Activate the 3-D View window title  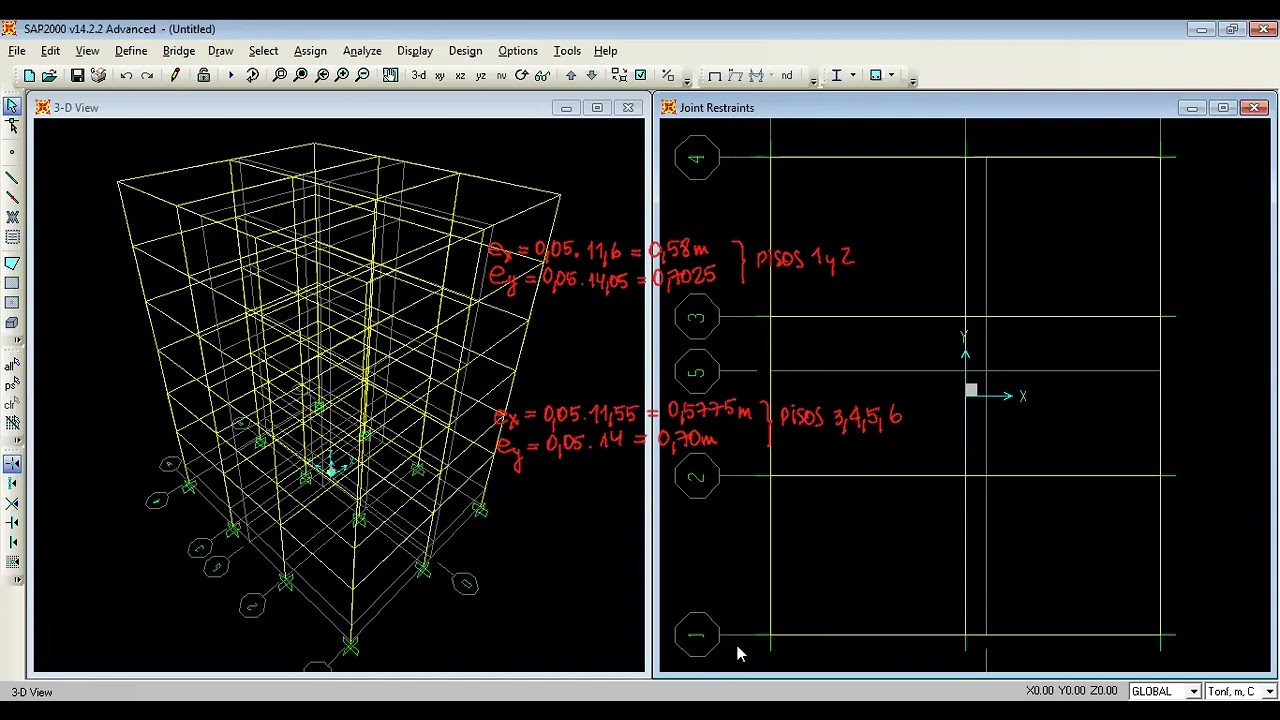click(76, 108)
